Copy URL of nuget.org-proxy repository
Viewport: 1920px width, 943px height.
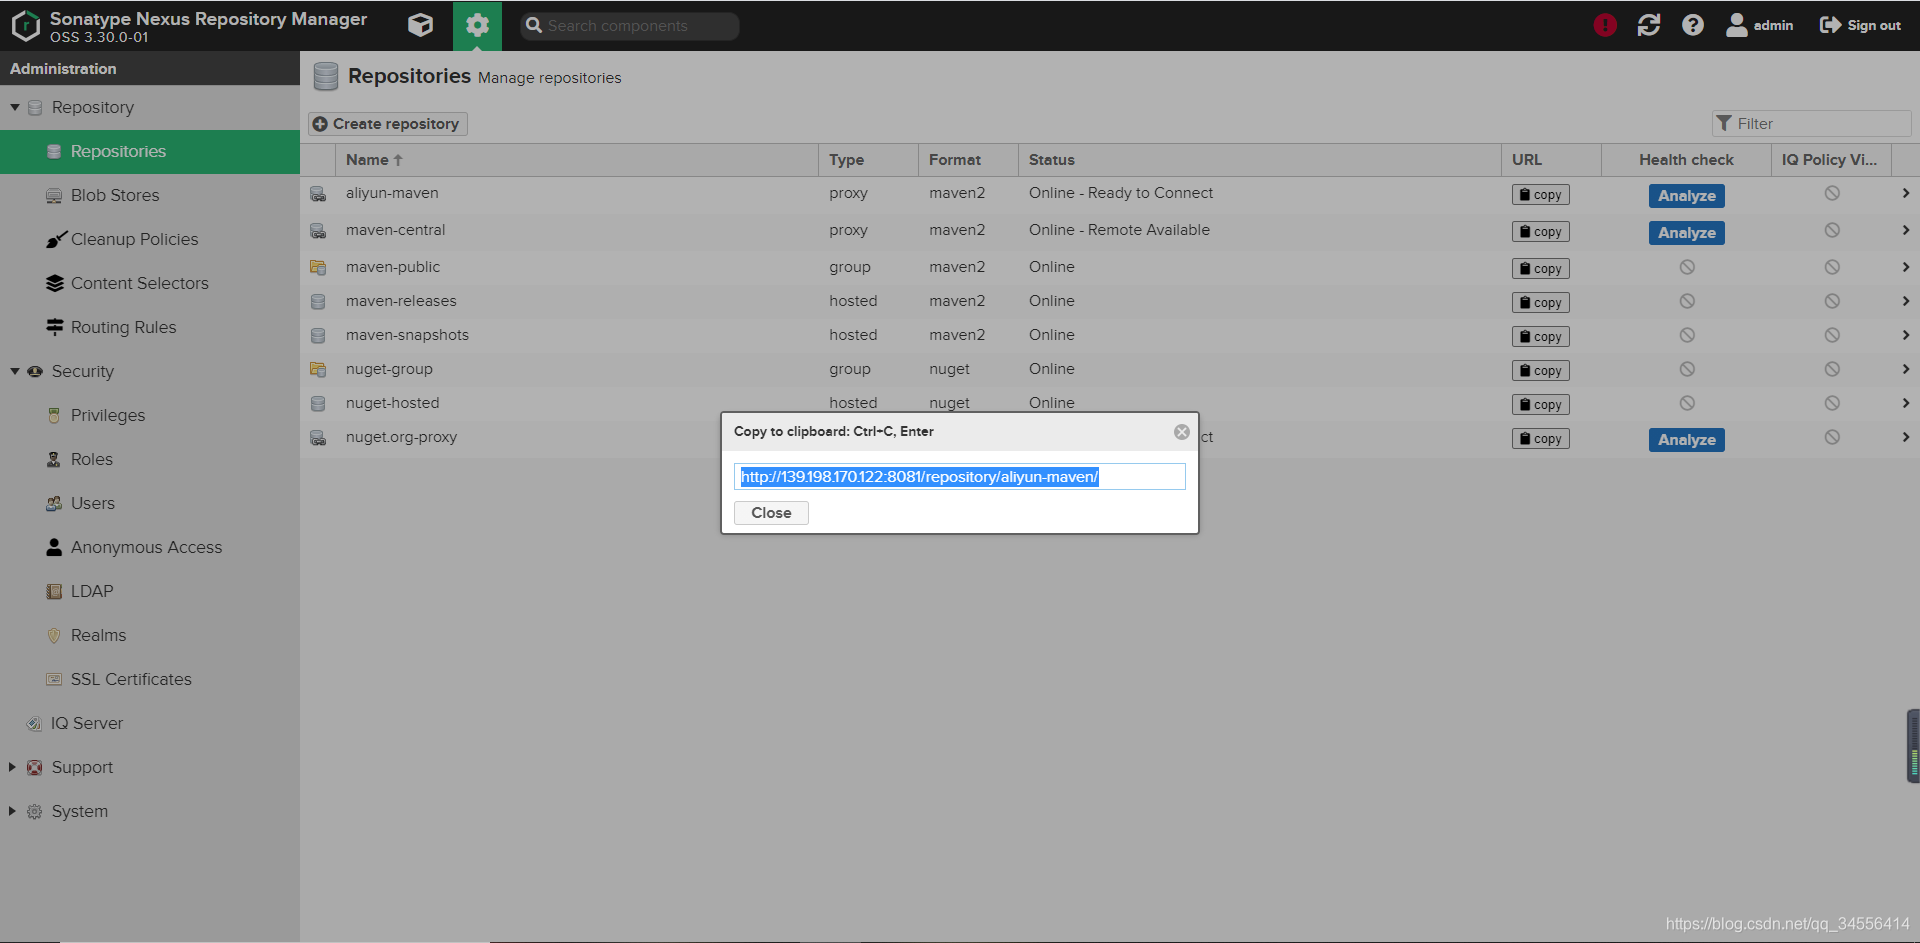coord(1541,439)
